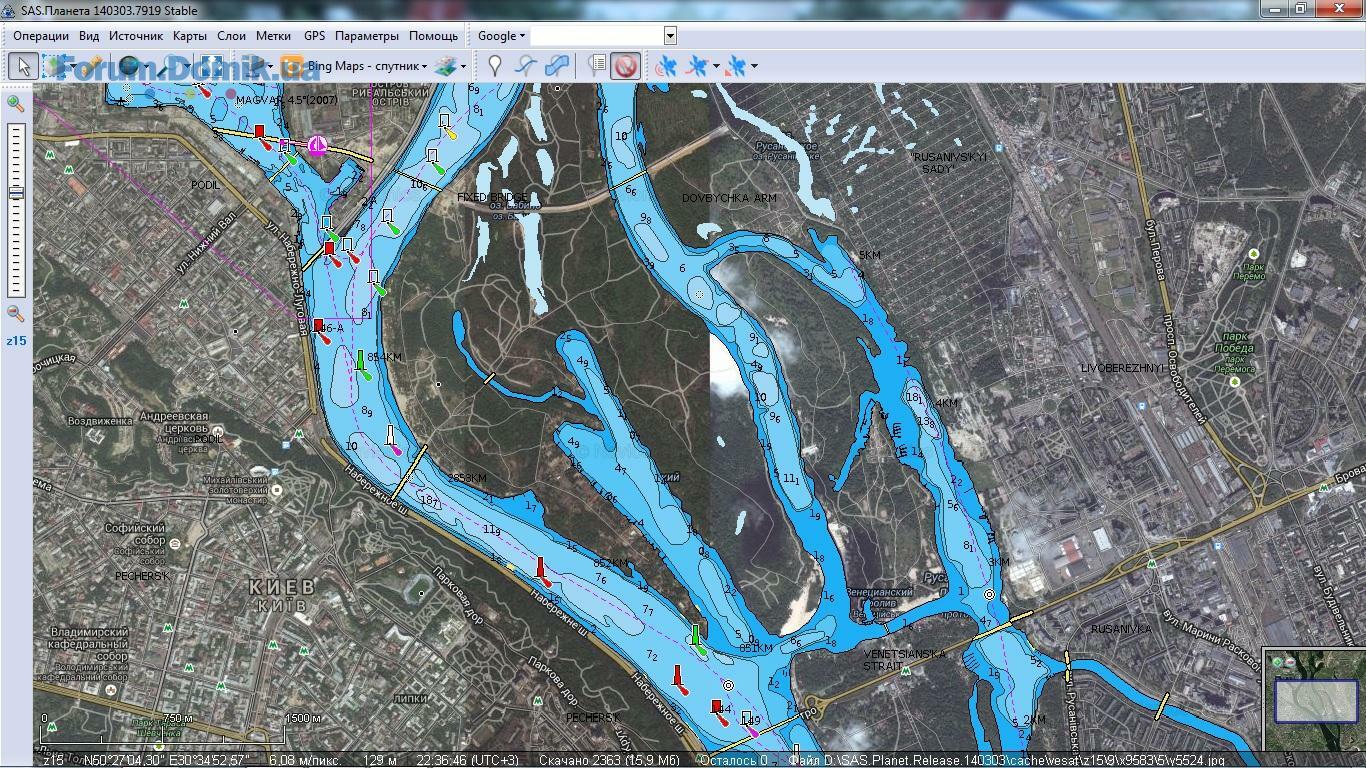Click the DOVBYCHKA ARM map label
1366x768 pixels.
point(729,198)
